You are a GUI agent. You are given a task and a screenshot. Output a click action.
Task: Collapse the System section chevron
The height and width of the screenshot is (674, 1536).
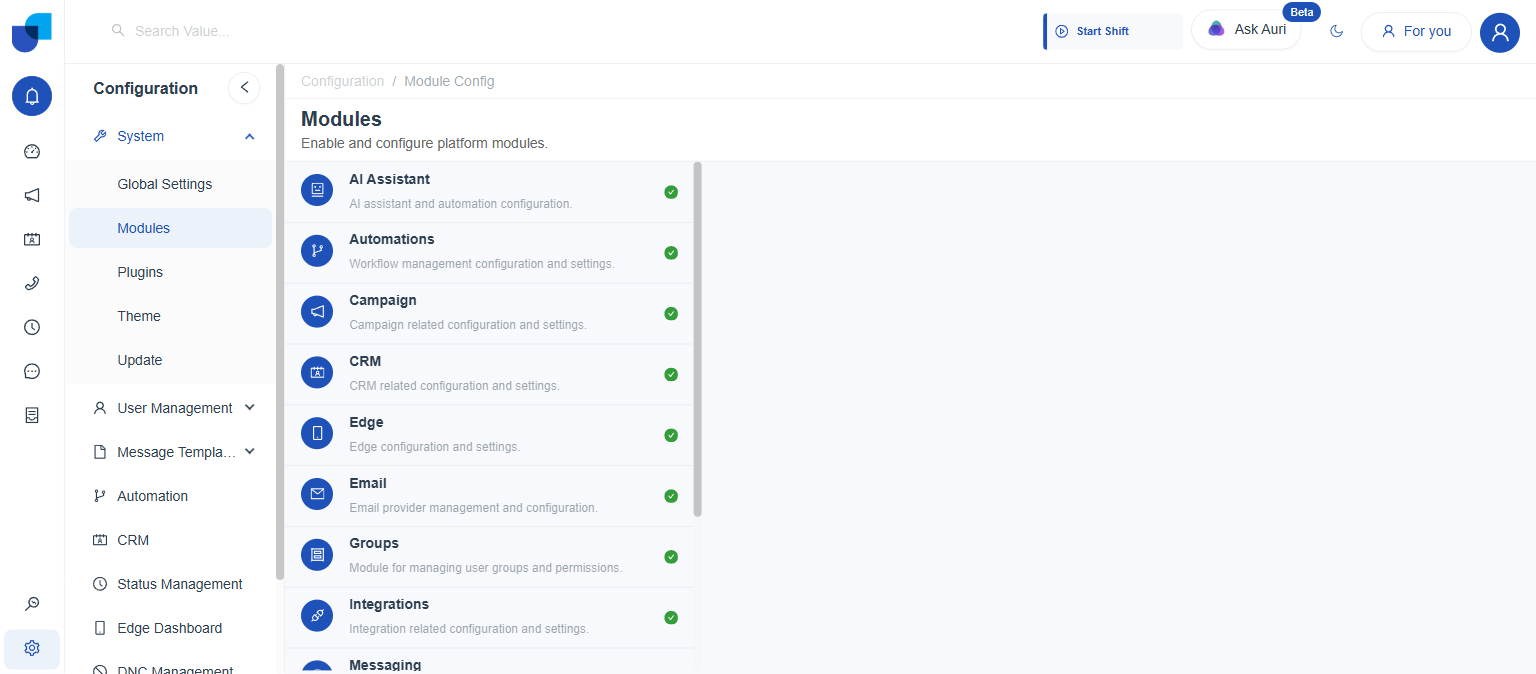(x=250, y=136)
